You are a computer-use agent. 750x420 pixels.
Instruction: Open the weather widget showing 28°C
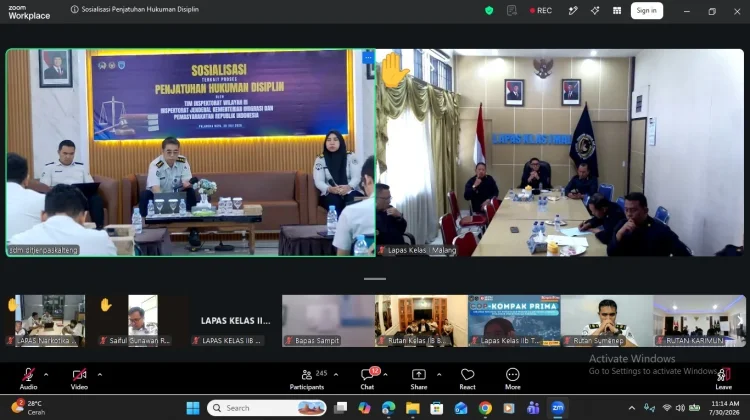click(x=29, y=408)
